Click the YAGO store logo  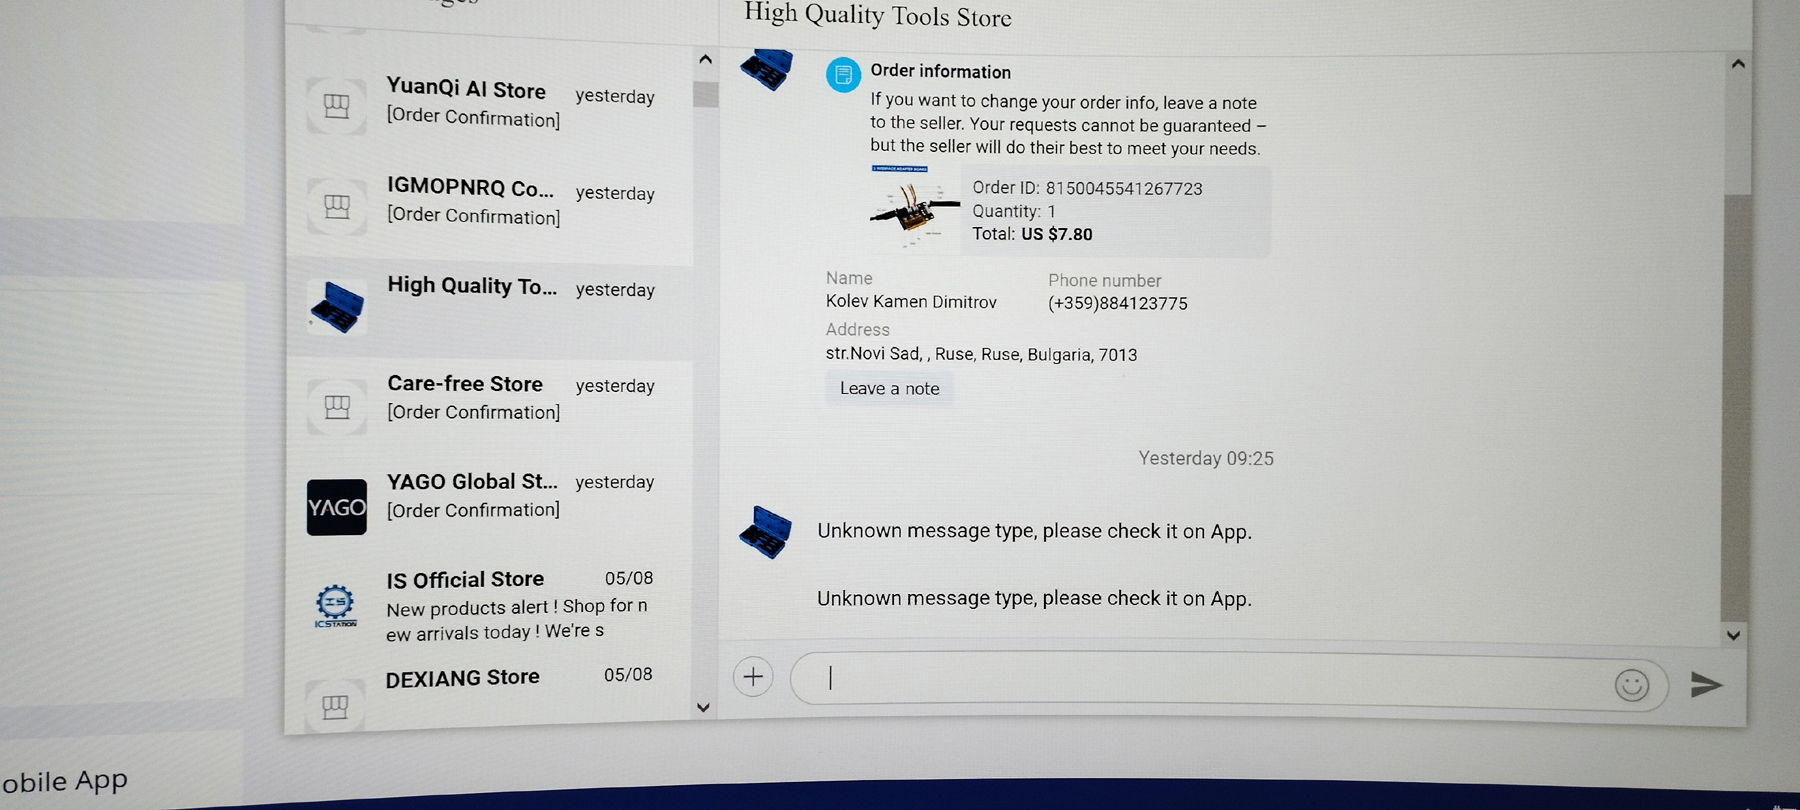point(337,507)
